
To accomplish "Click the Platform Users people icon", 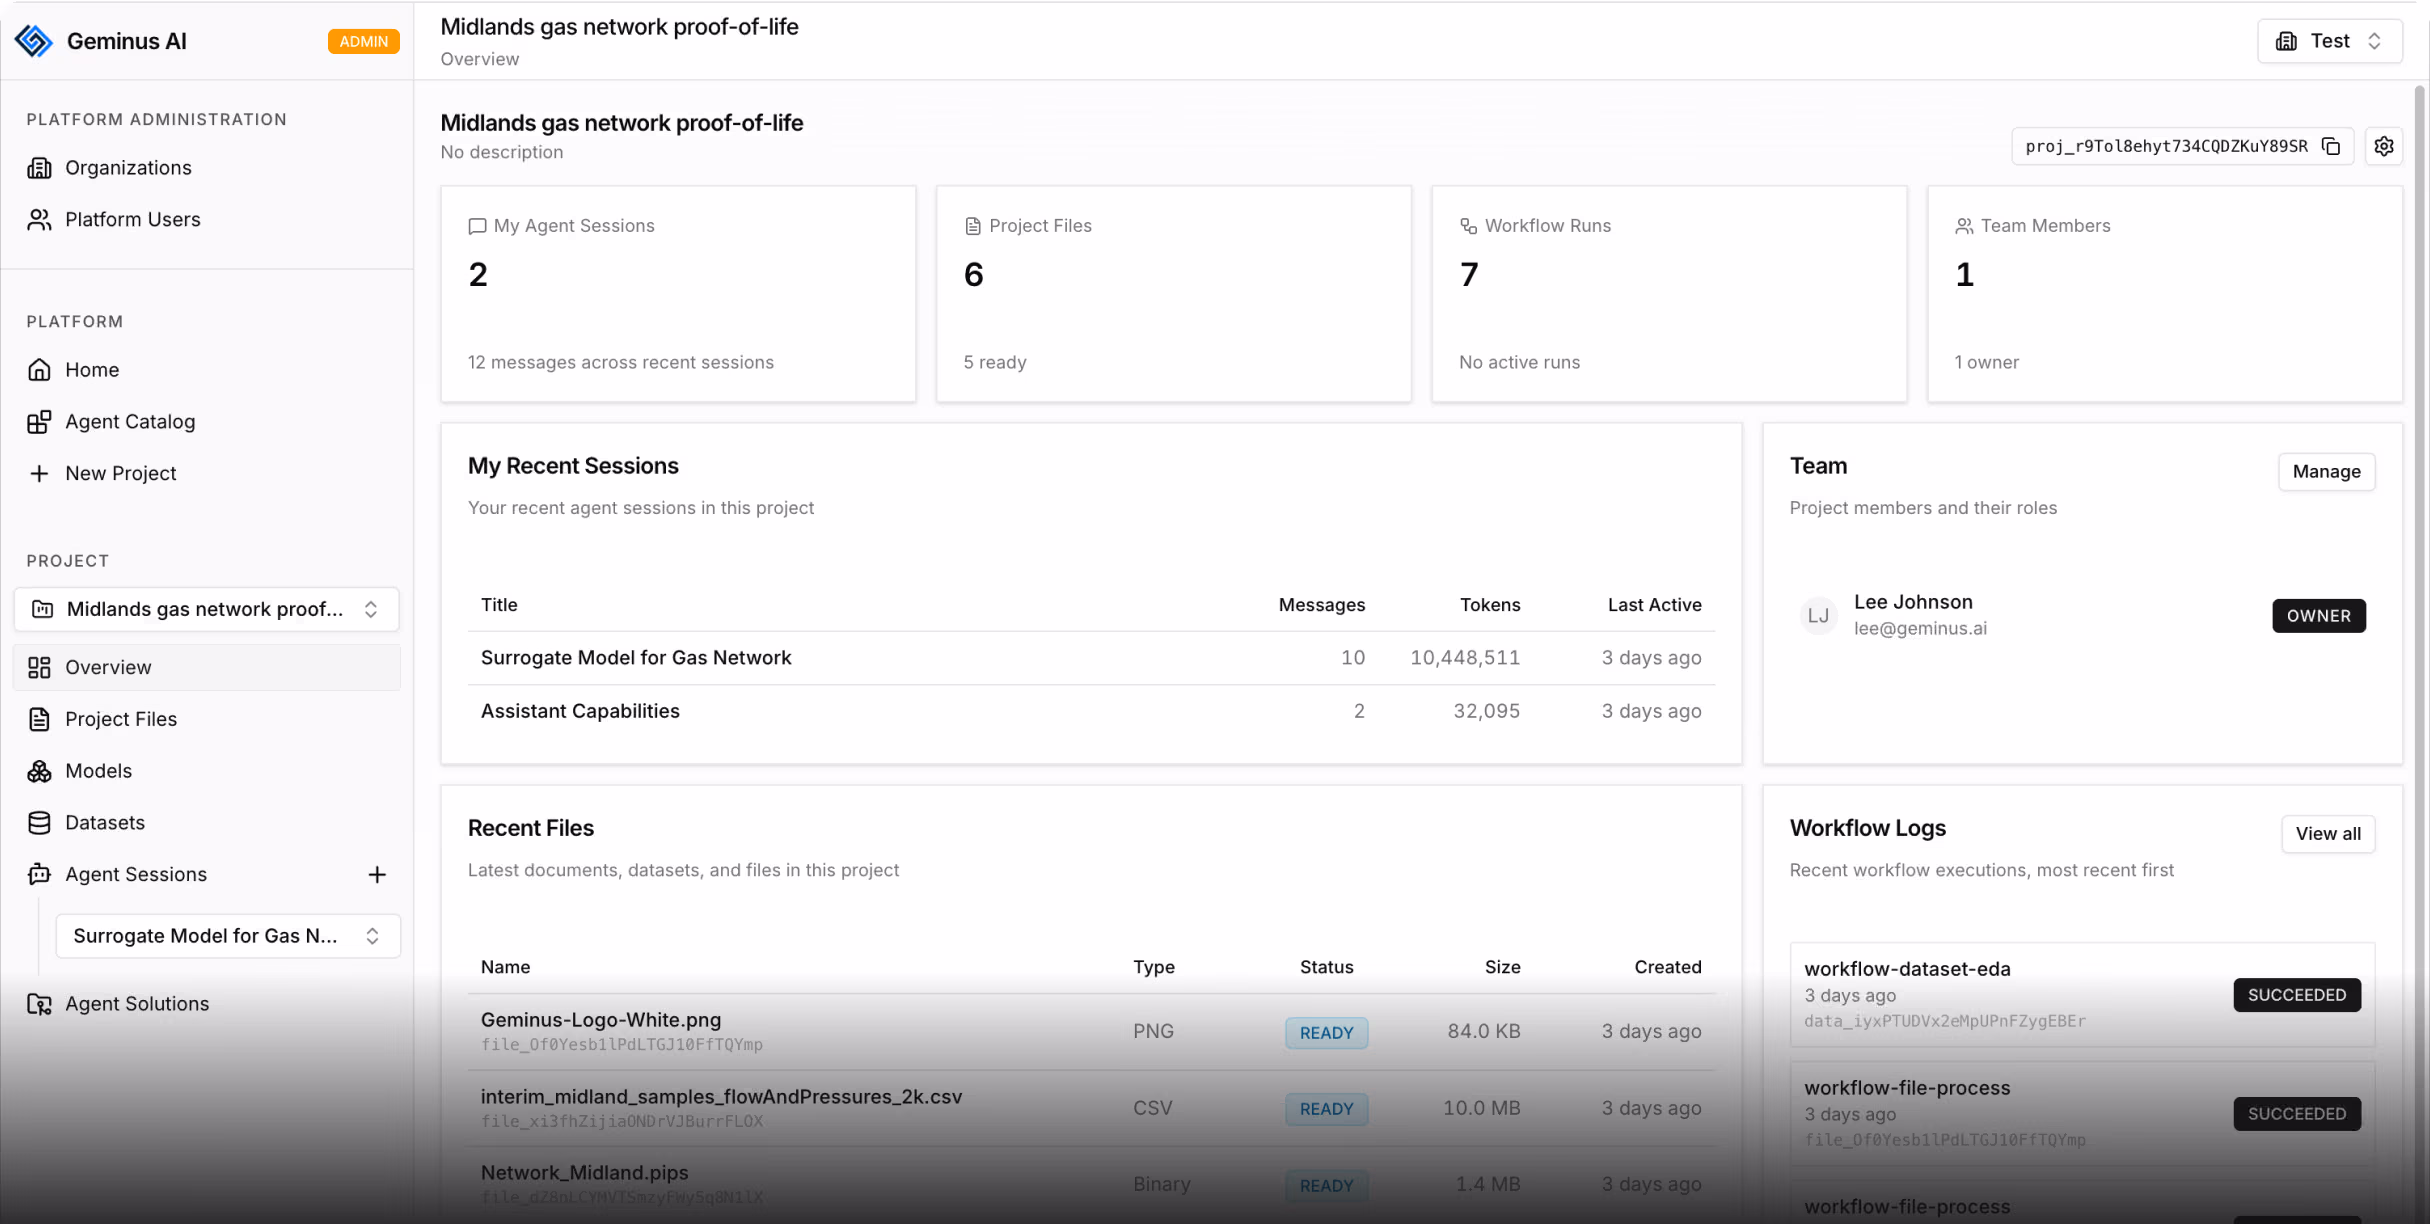I will click(x=39, y=220).
